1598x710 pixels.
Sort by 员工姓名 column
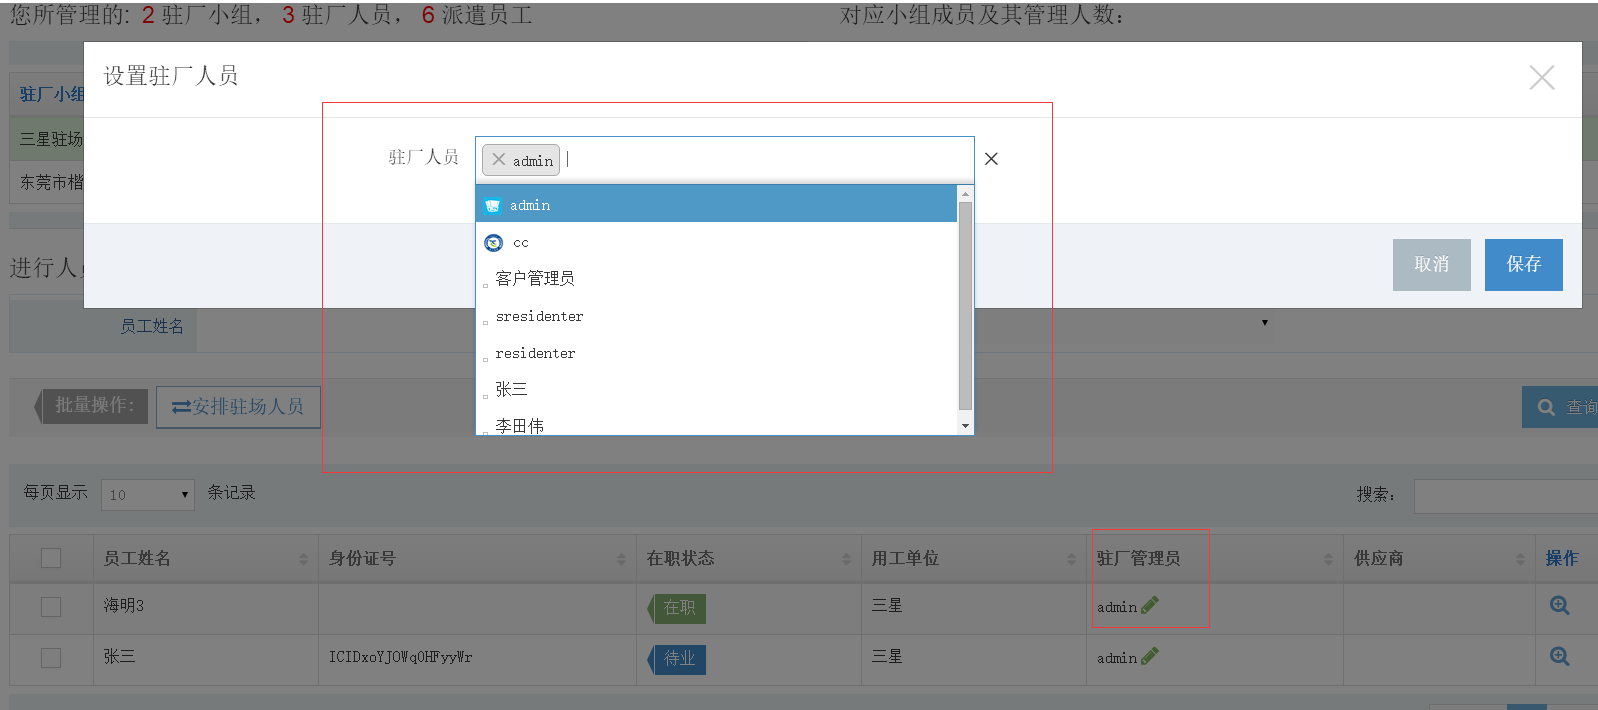click(205, 558)
